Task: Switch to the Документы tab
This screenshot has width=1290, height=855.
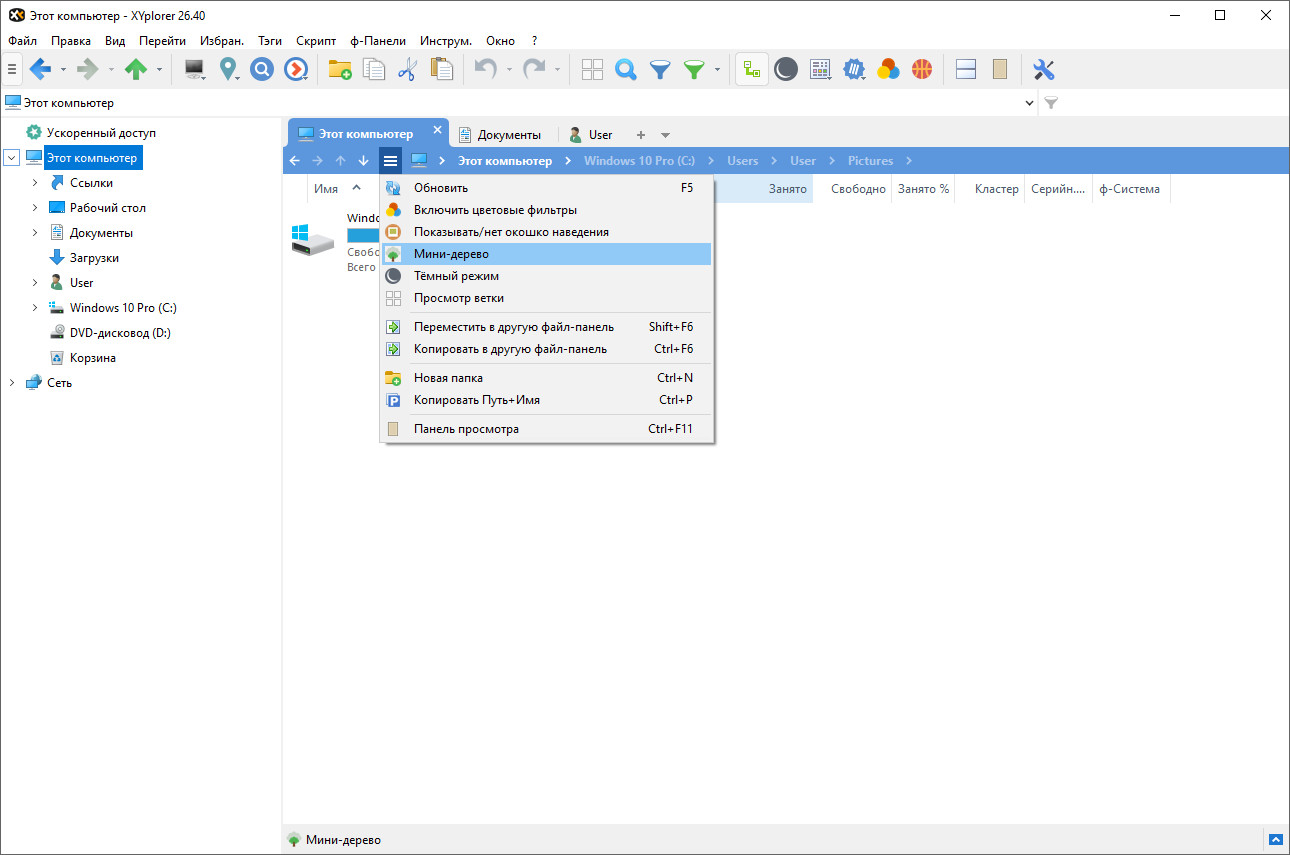Action: (499, 135)
